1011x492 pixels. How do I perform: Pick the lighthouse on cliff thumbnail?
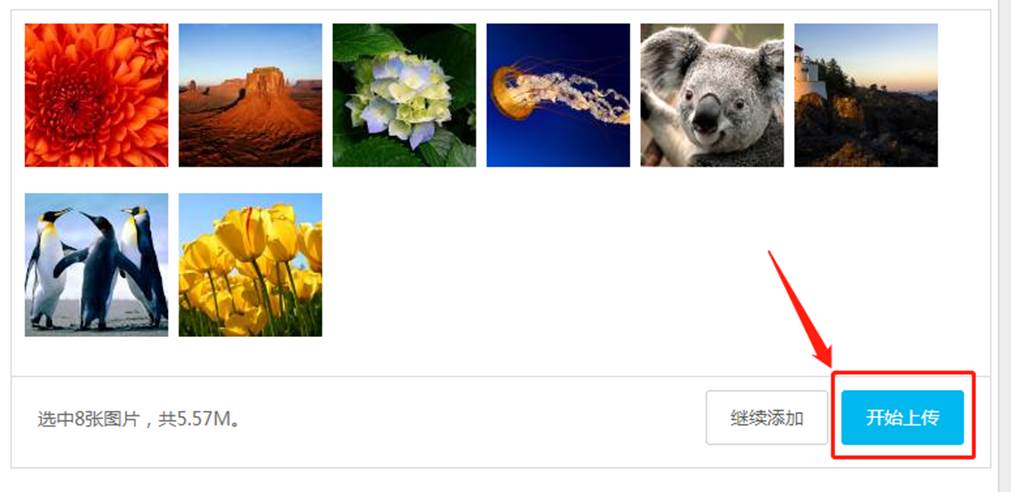pyautogui.click(x=866, y=95)
